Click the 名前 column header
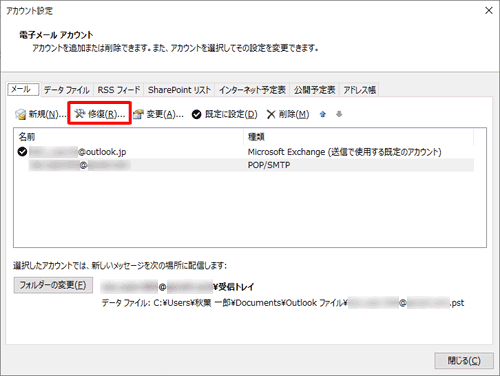 click(128, 137)
